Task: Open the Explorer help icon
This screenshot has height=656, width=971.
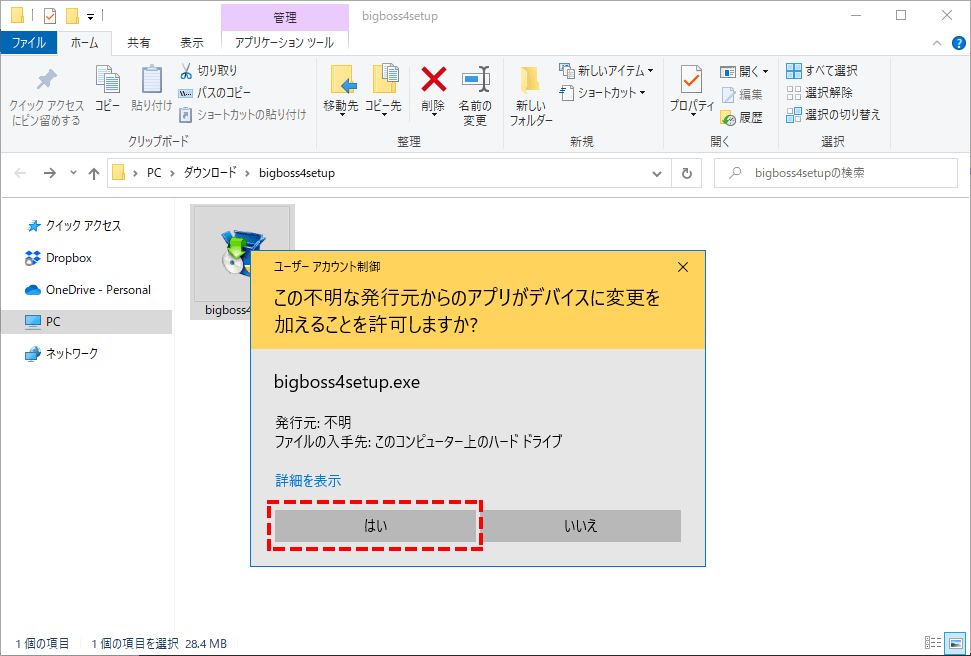Action: [959, 43]
